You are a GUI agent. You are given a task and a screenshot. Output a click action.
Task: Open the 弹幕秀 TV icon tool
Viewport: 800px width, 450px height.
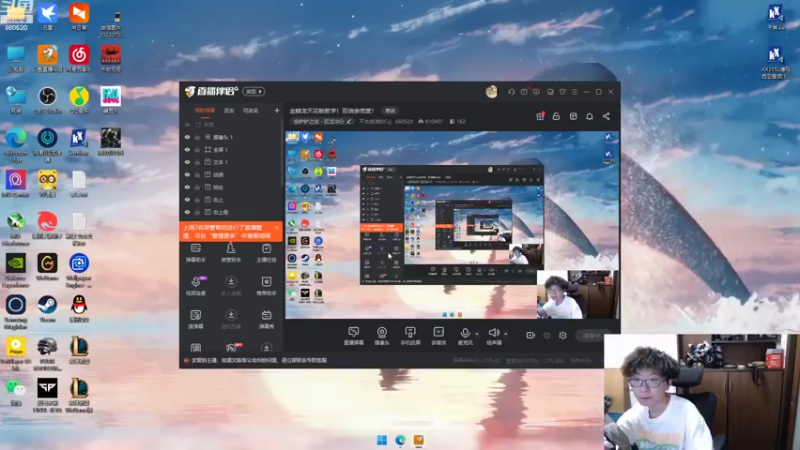pyautogui.click(x=266, y=319)
